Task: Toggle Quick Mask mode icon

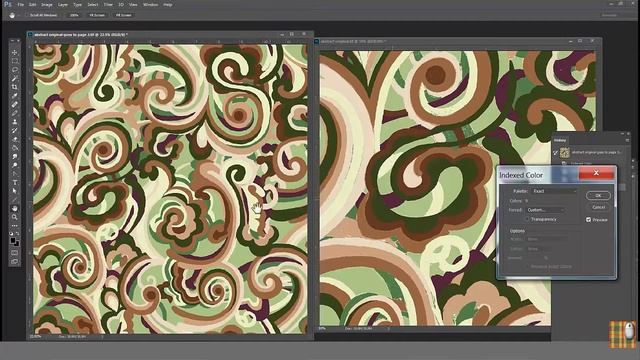Action: [x=15, y=253]
